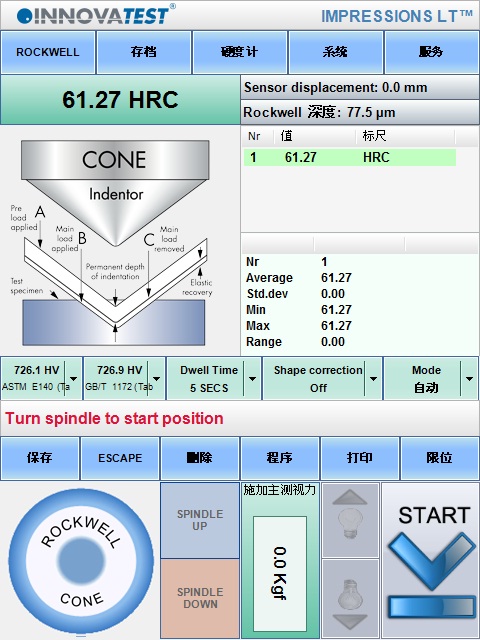Click the INNOVATEST logo
The height and width of the screenshot is (640, 480).
[96, 15]
